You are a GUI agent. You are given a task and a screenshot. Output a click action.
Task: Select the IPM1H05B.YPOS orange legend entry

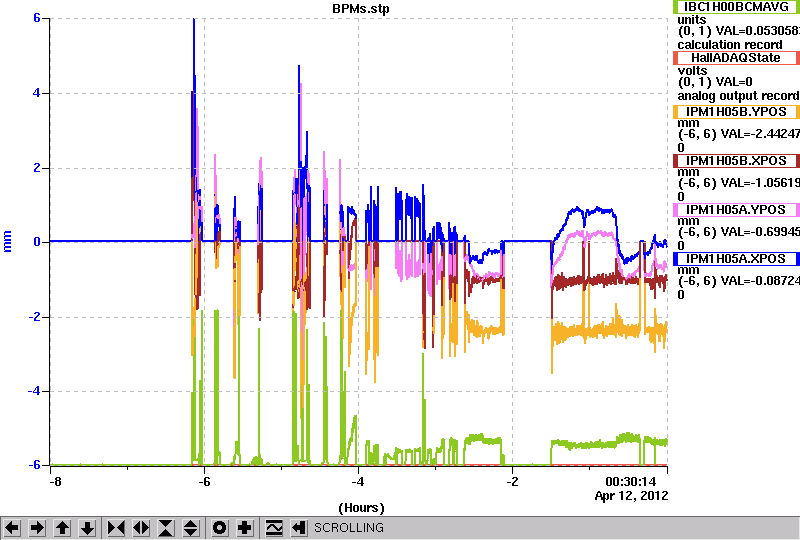point(737,112)
